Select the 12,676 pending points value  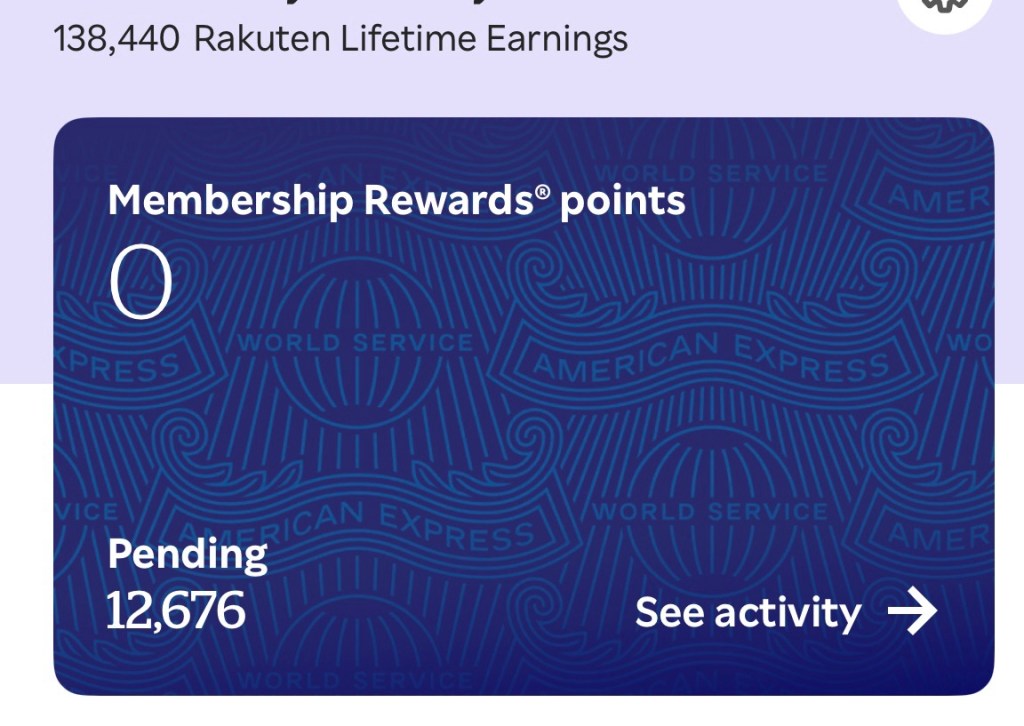175,610
